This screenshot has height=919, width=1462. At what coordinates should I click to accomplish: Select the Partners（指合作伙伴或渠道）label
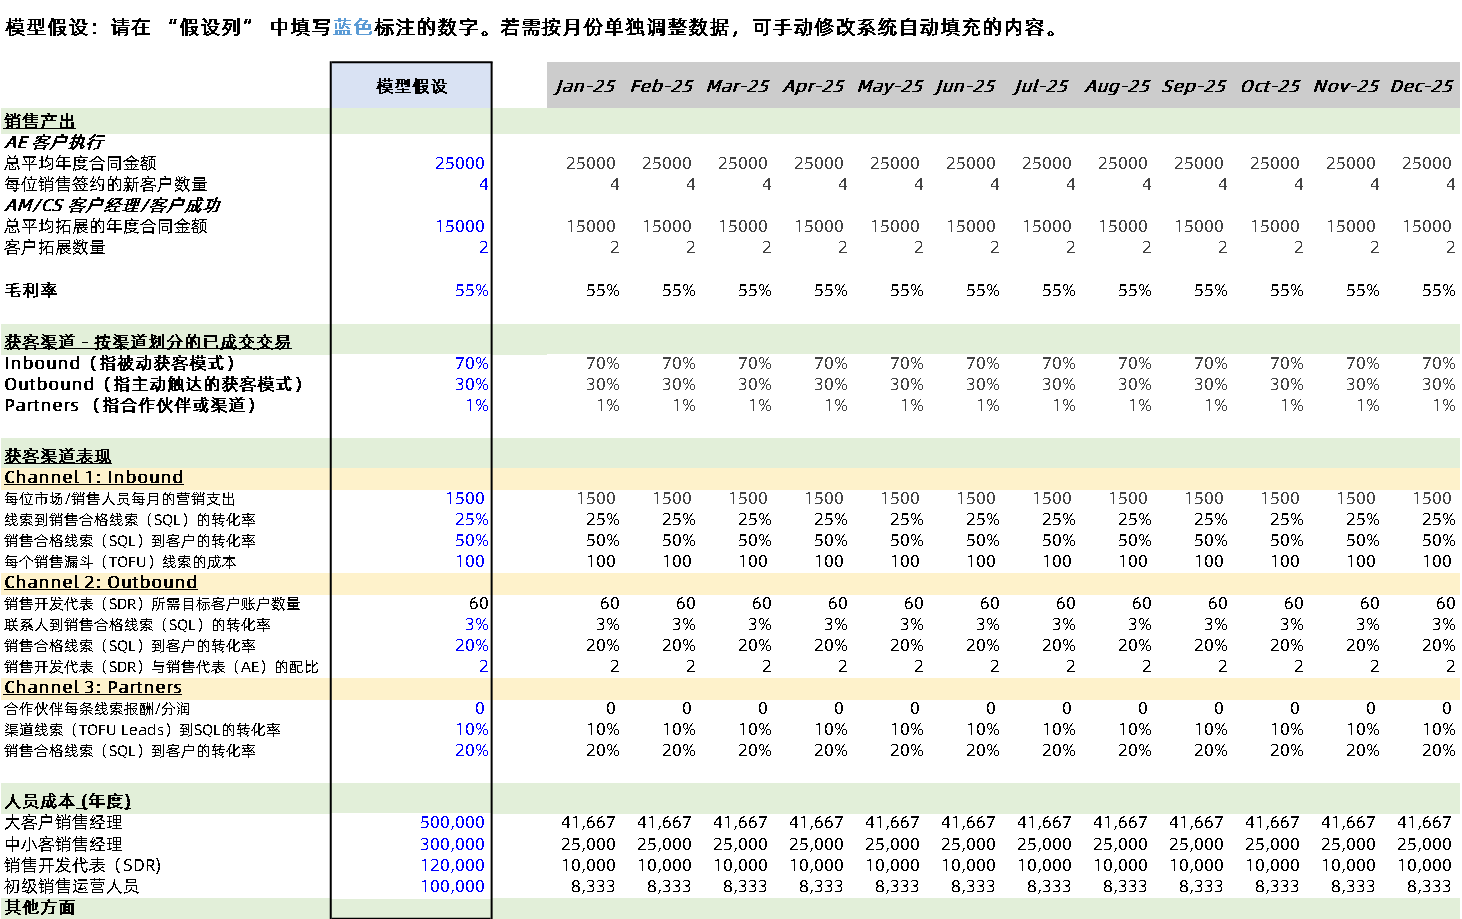[131, 405]
